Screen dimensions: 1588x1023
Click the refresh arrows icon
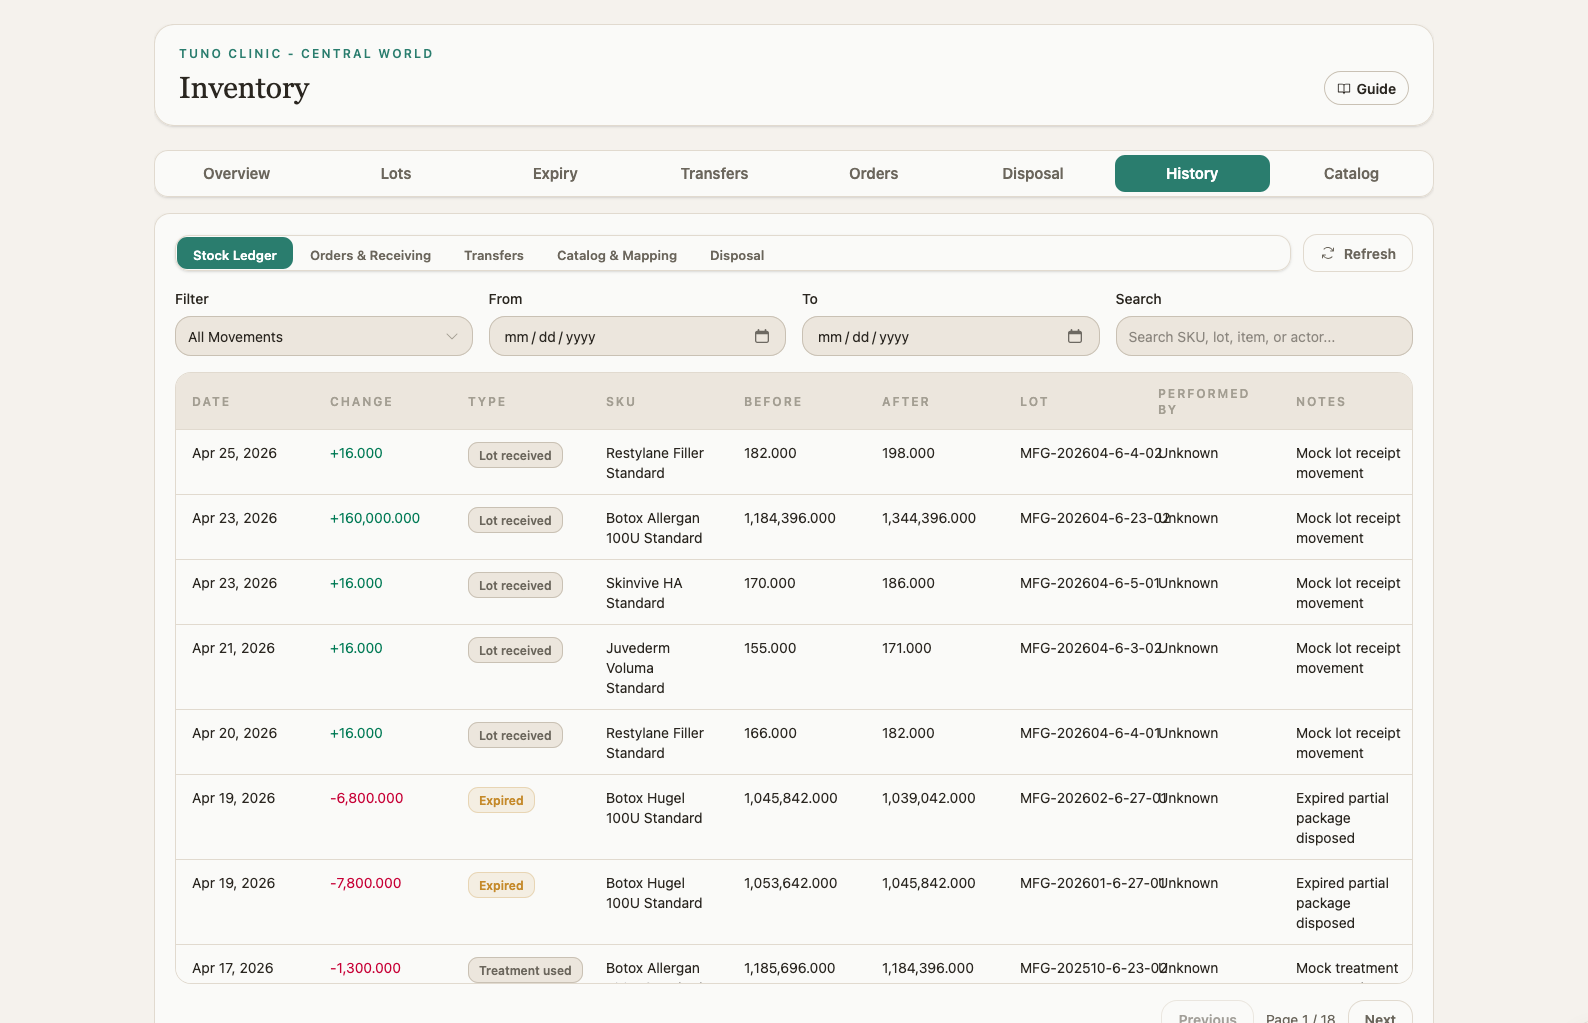(1328, 254)
